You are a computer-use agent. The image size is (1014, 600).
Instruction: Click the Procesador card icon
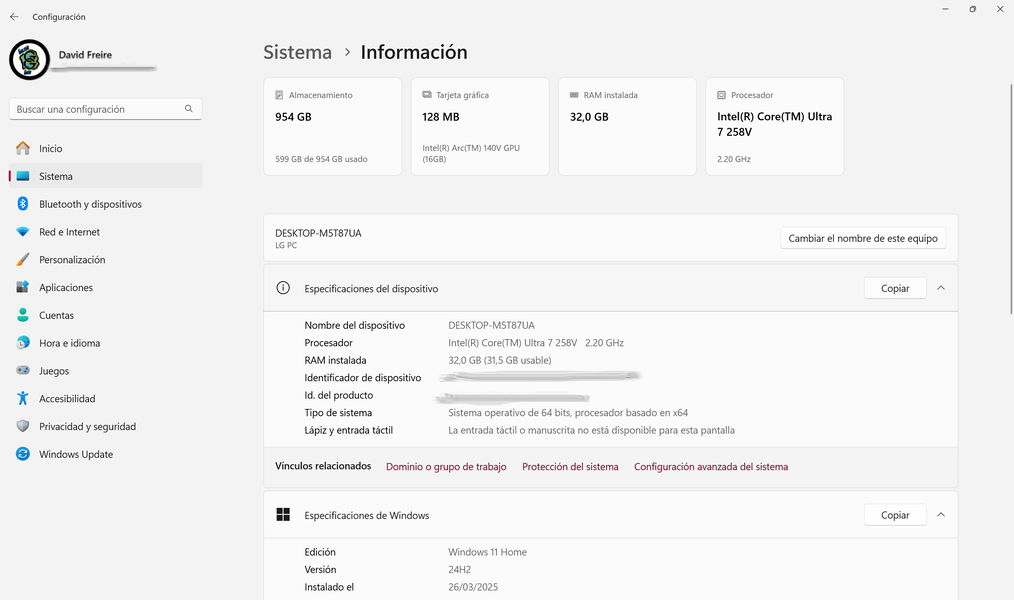pos(722,95)
